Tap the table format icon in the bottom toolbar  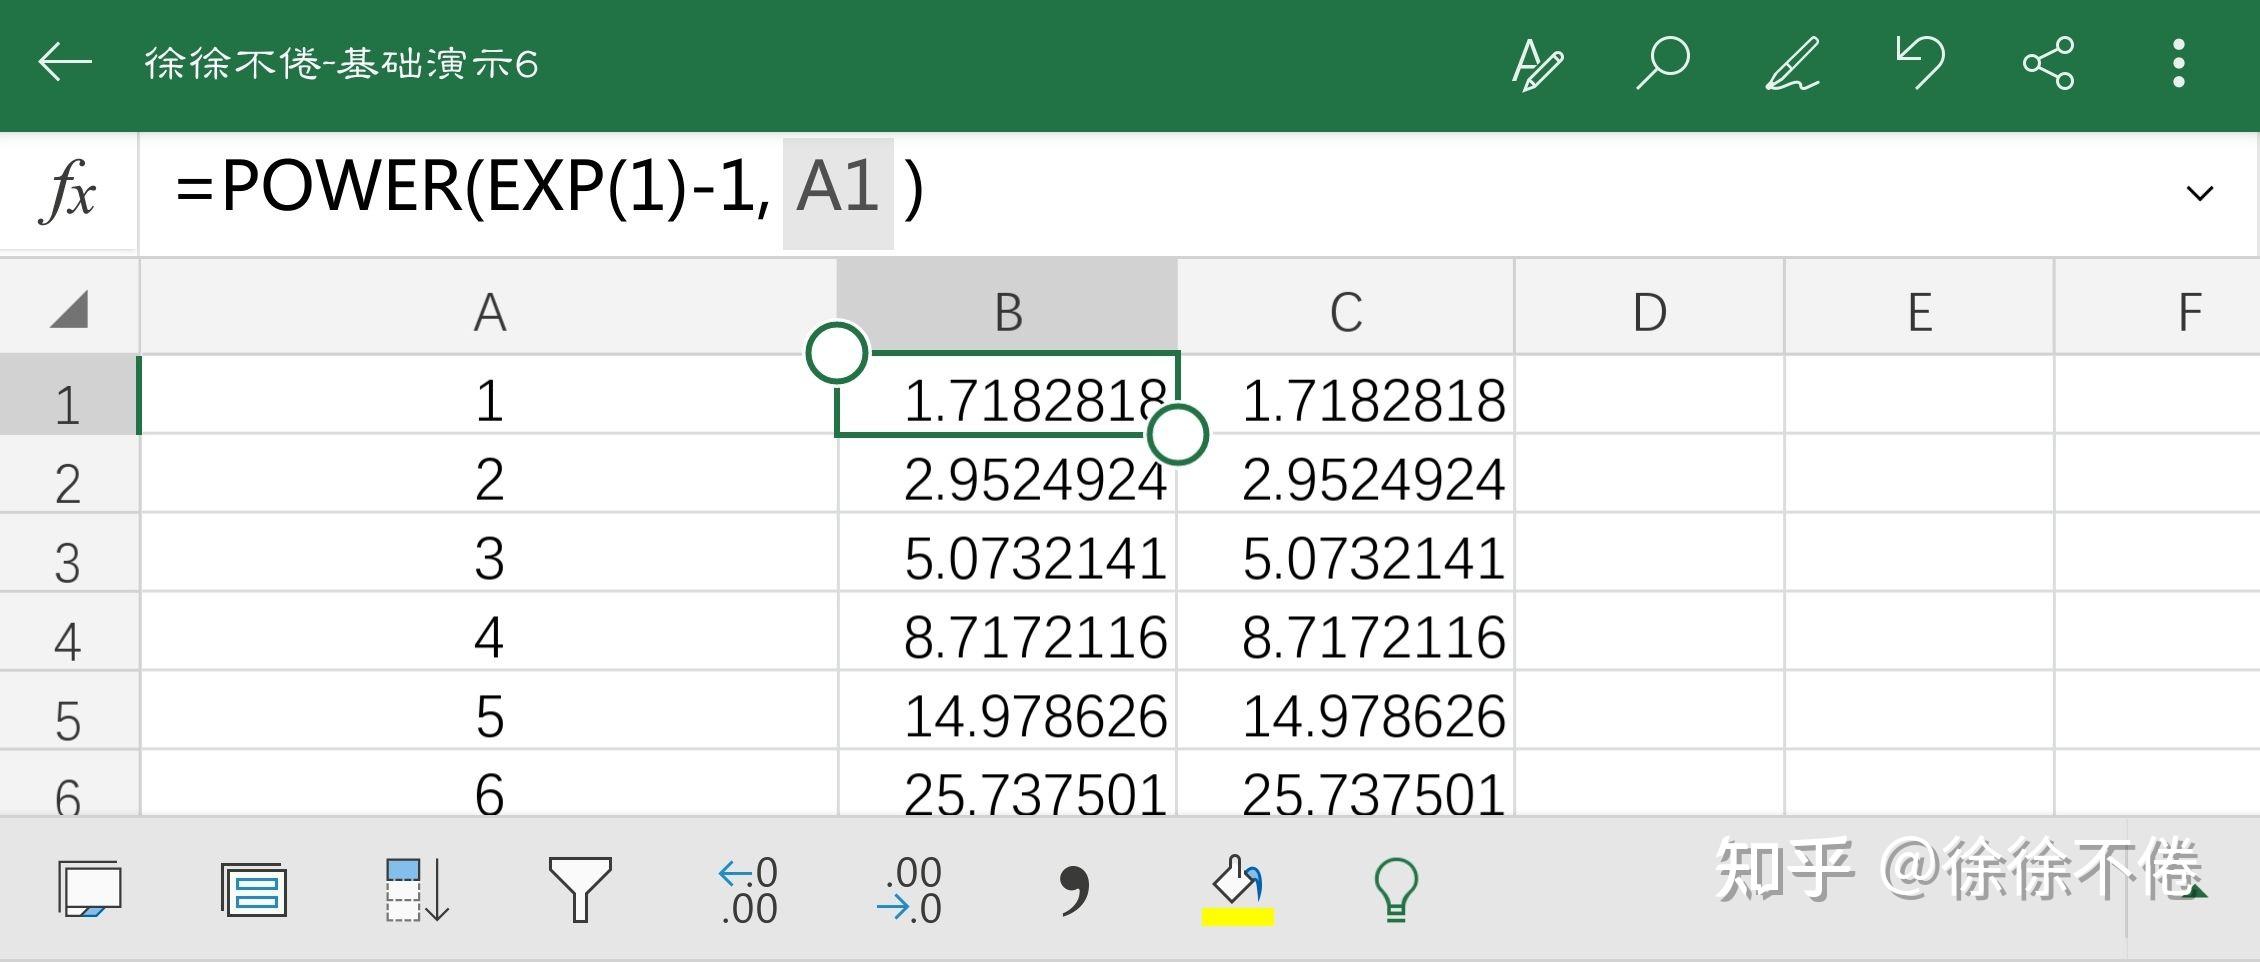pos(254,890)
